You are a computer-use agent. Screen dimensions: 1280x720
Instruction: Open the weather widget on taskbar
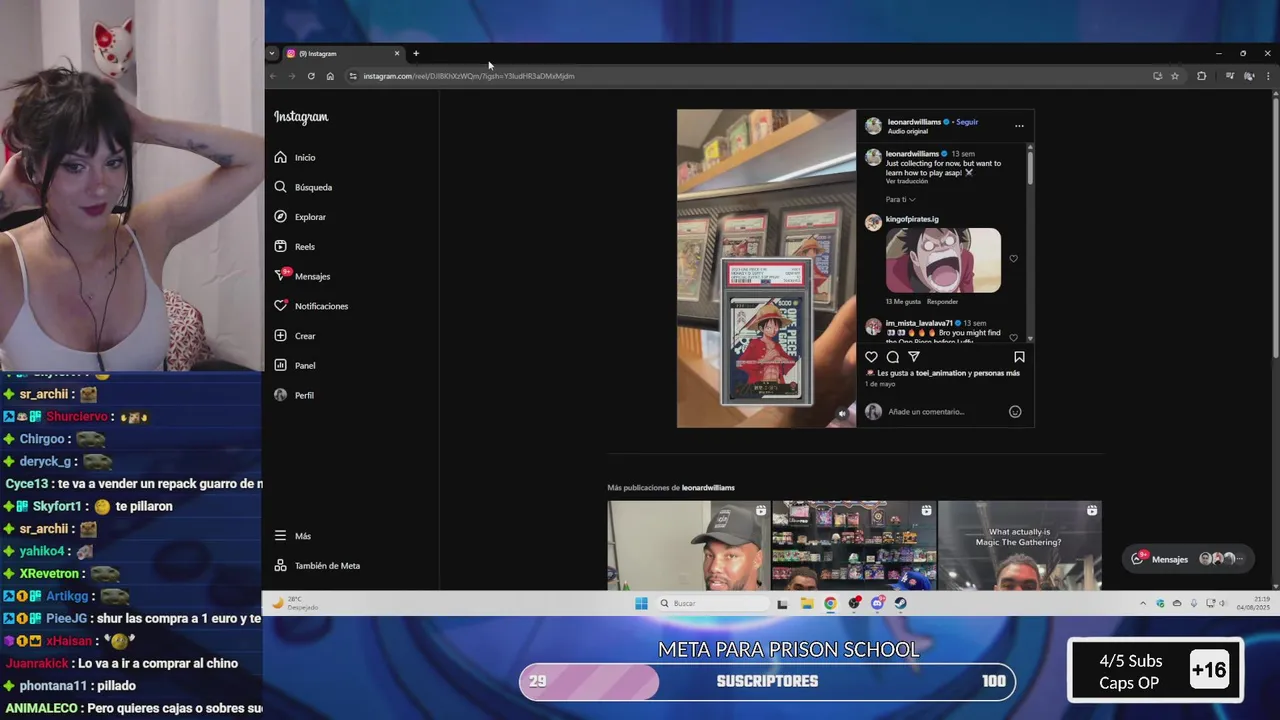(x=295, y=603)
